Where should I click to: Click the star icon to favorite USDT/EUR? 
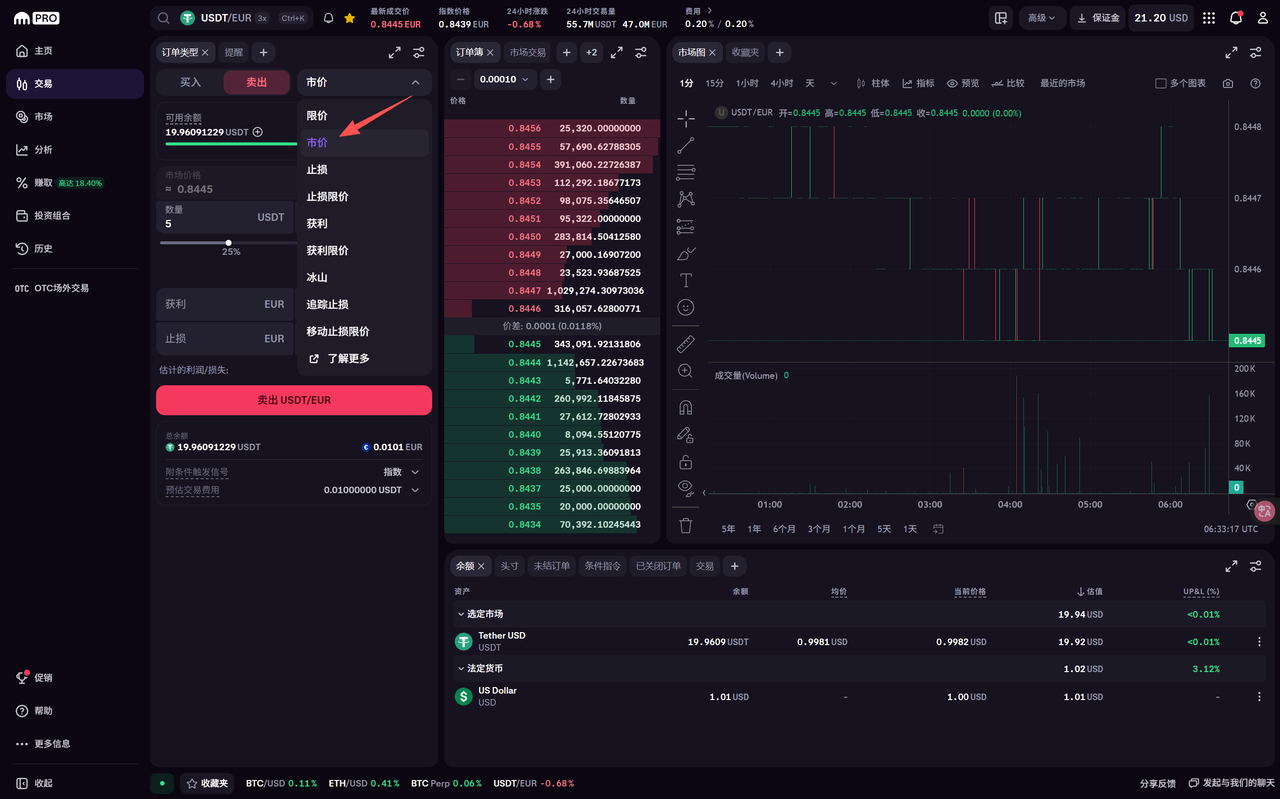tap(349, 18)
